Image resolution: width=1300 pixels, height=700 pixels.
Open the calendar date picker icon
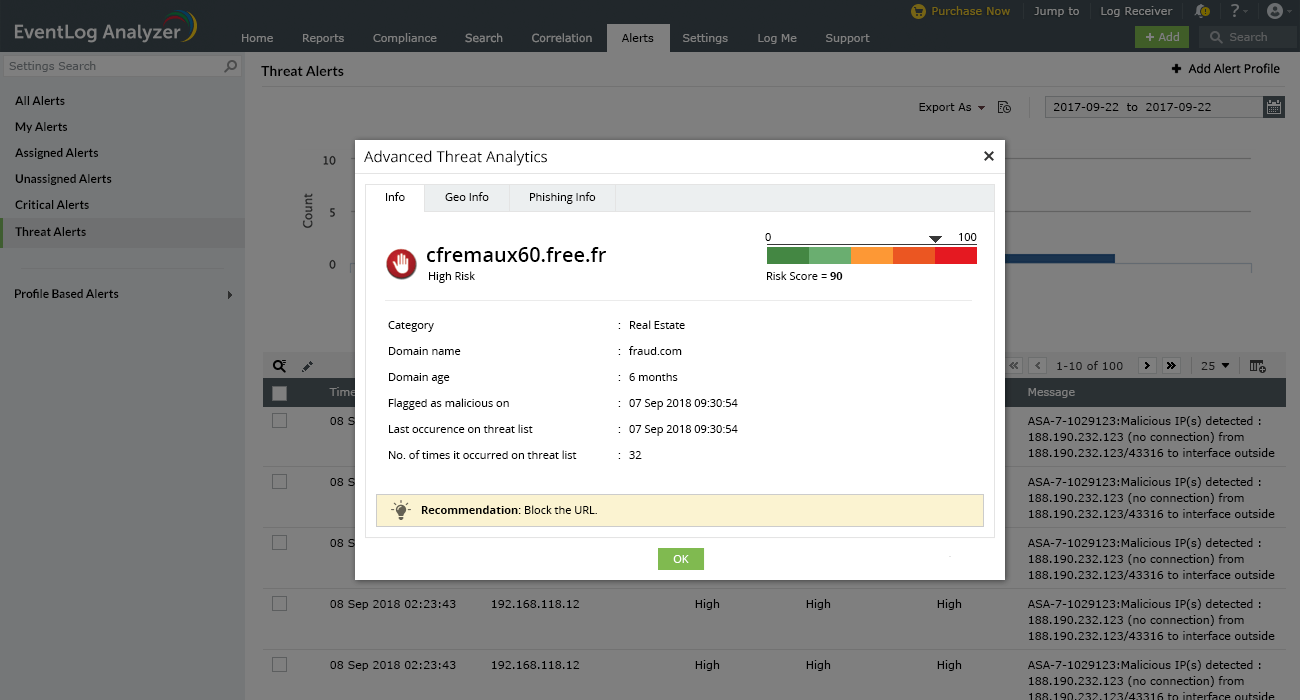coord(1274,107)
